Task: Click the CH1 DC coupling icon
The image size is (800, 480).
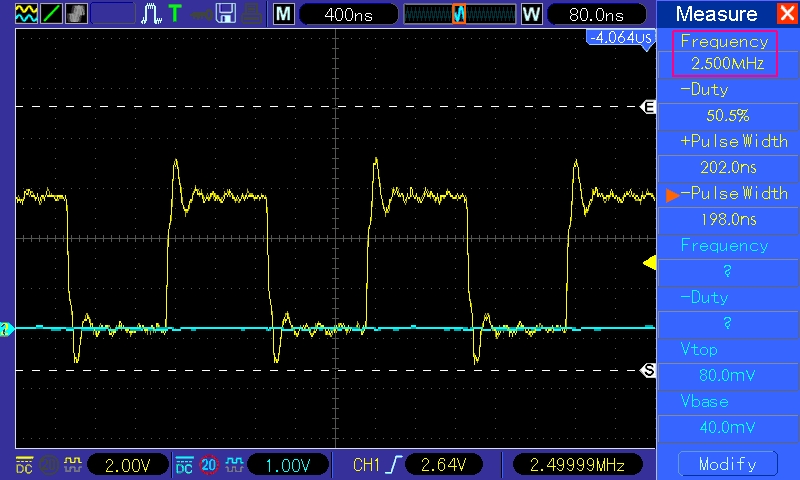Action: coord(24,465)
